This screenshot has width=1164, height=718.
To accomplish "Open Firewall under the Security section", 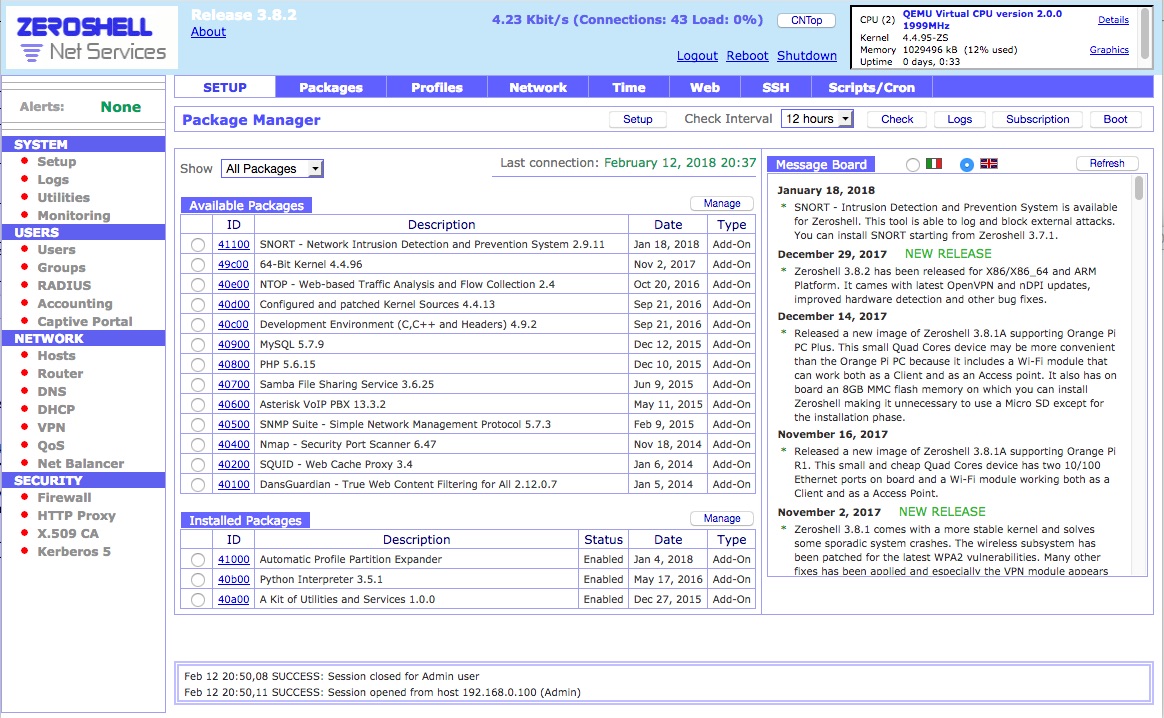I will point(64,497).
